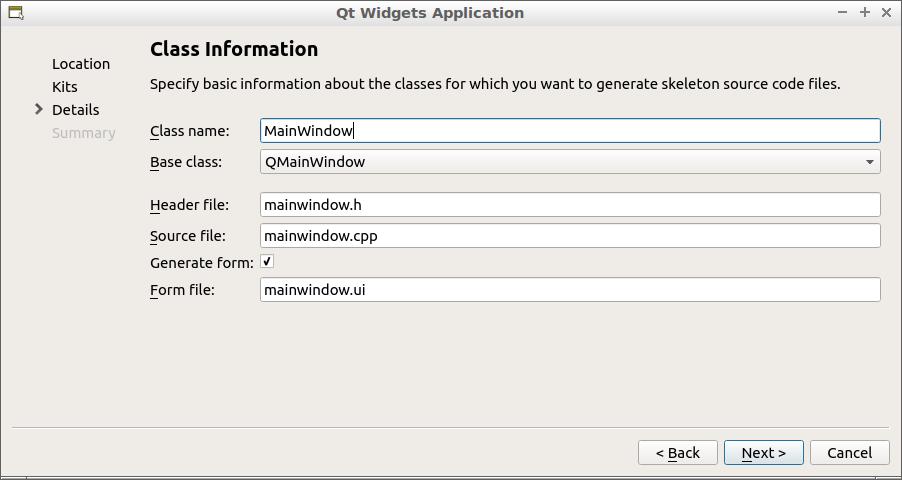Open the Base class dropdown
This screenshot has width=902, height=480.
click(570, 162)
